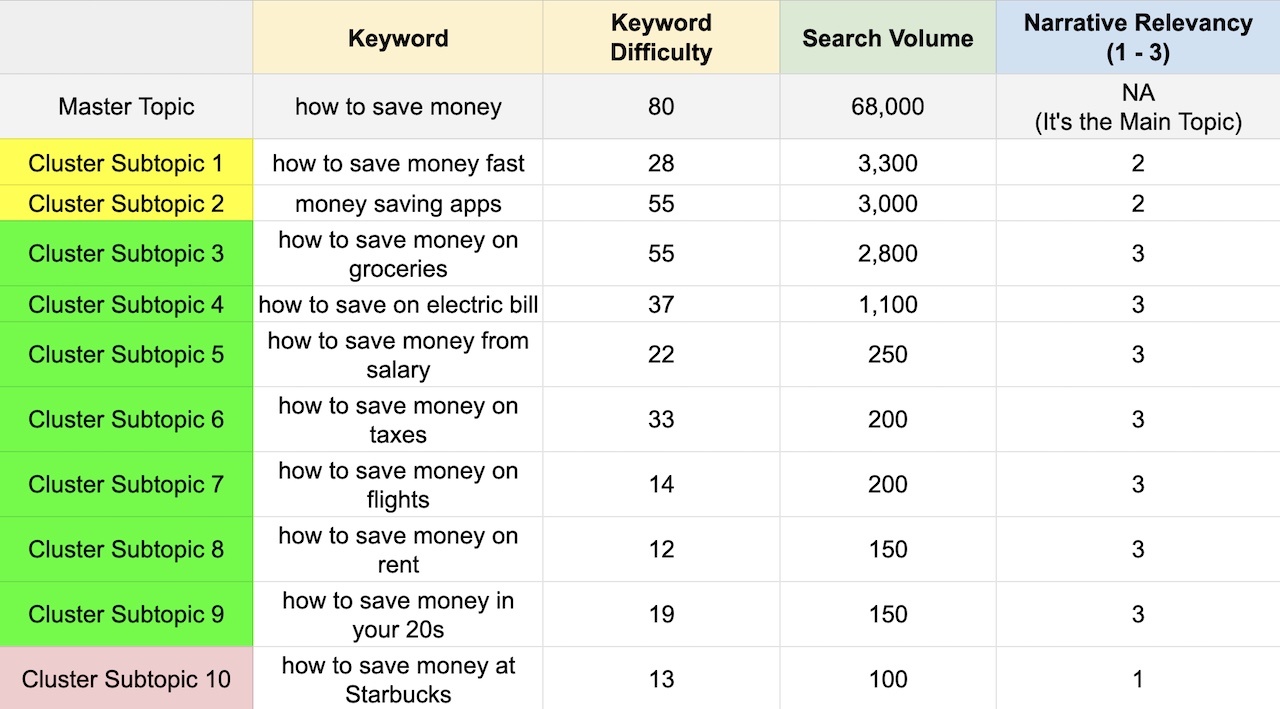The width and height of the screenshot is (1280, 709).
Task: Select the 3,300 search volume cell
Action: pyautogui.click(x=888, y=162)
